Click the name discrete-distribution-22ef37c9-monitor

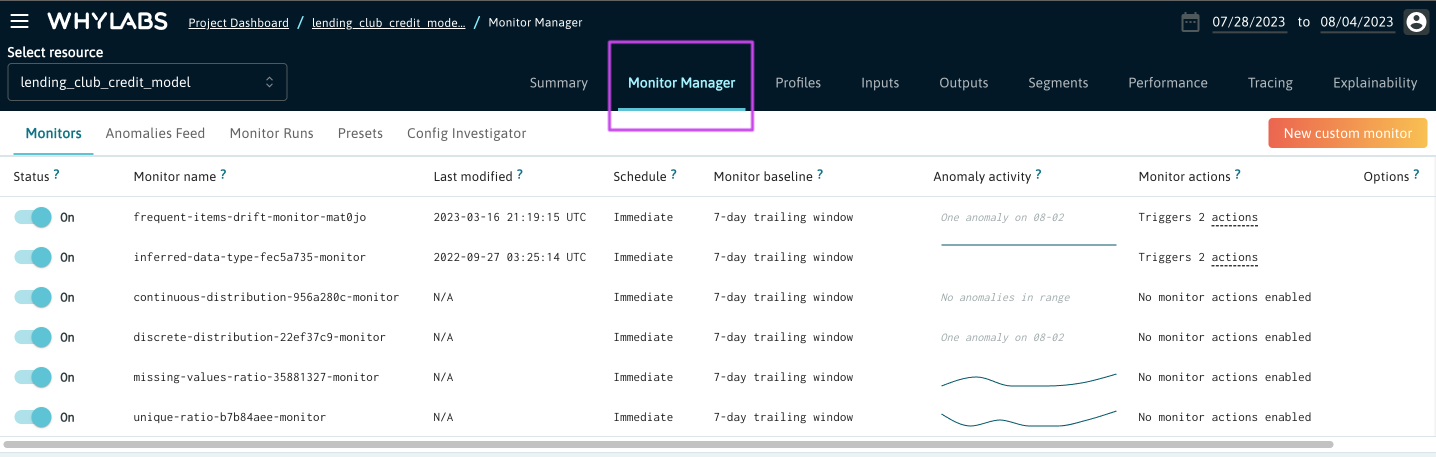(x=259, y=337)
